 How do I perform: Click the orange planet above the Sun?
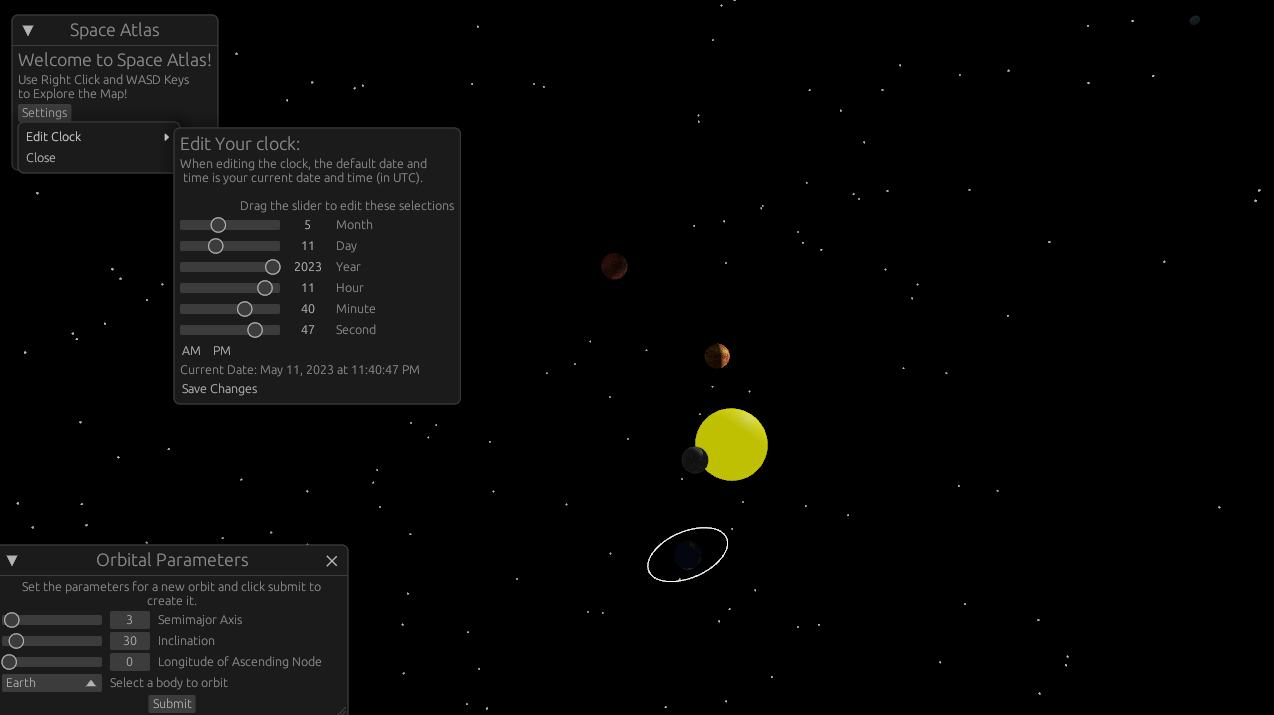click(717, 356)
